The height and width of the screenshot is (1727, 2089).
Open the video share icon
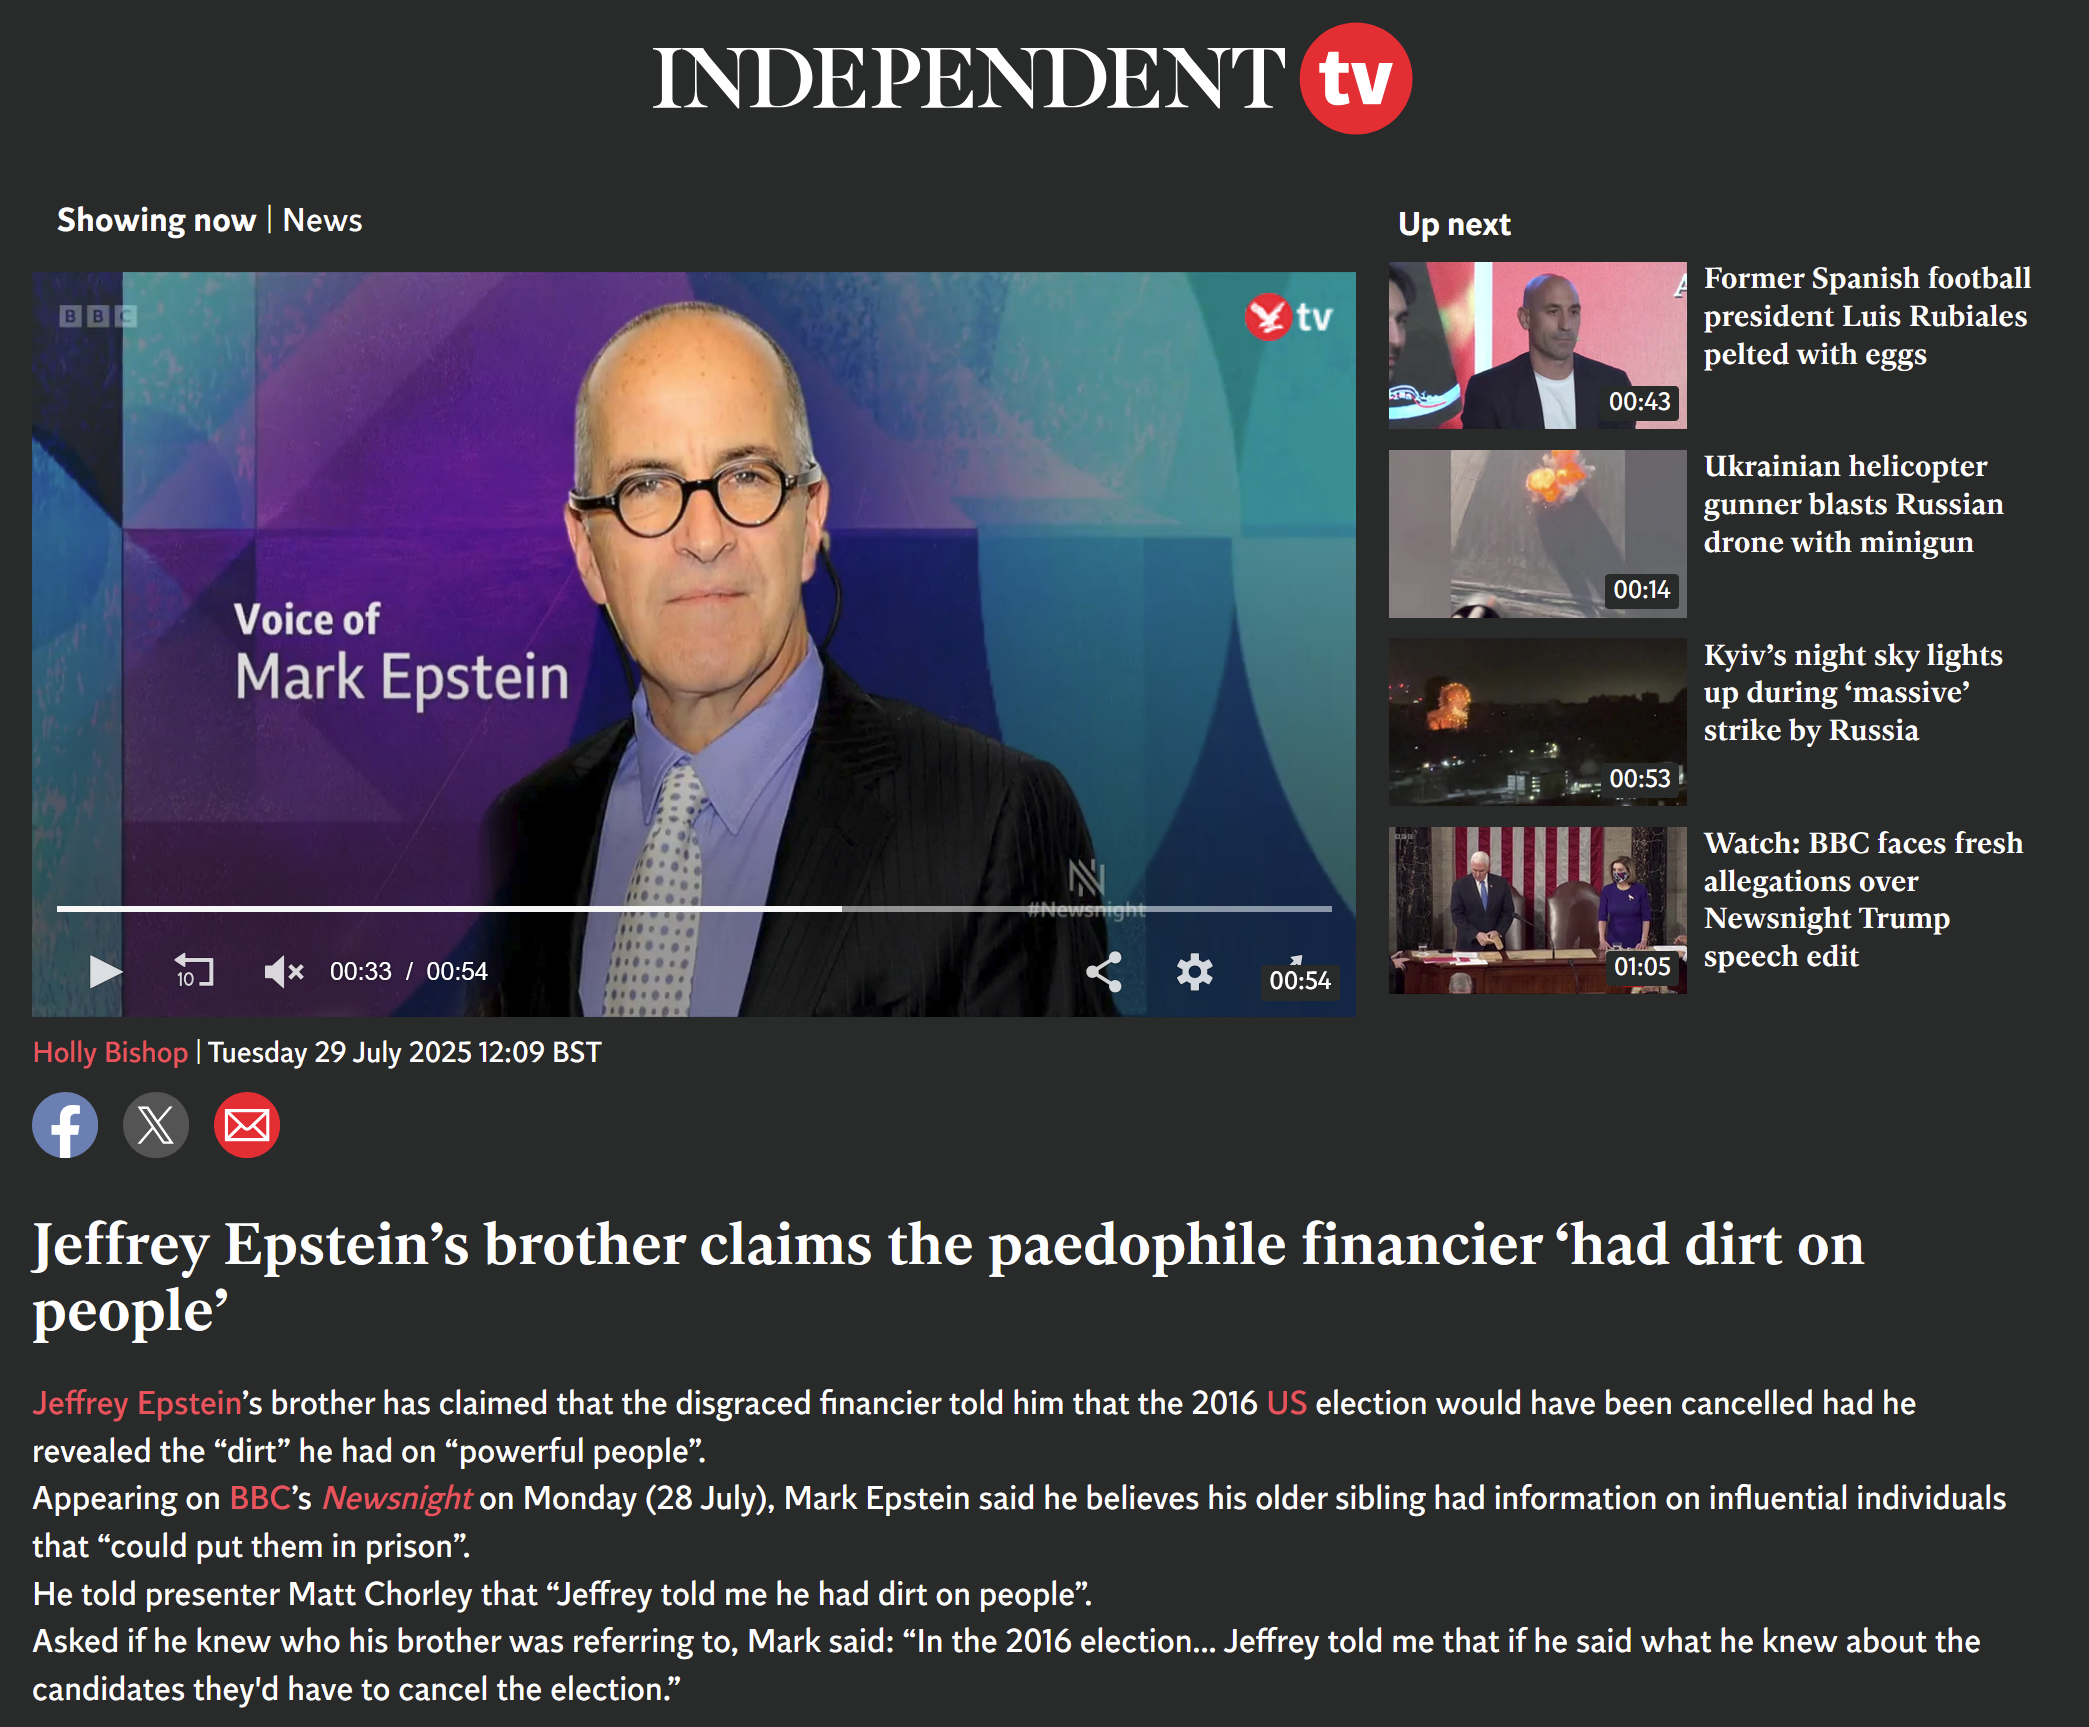[1104, 971]
